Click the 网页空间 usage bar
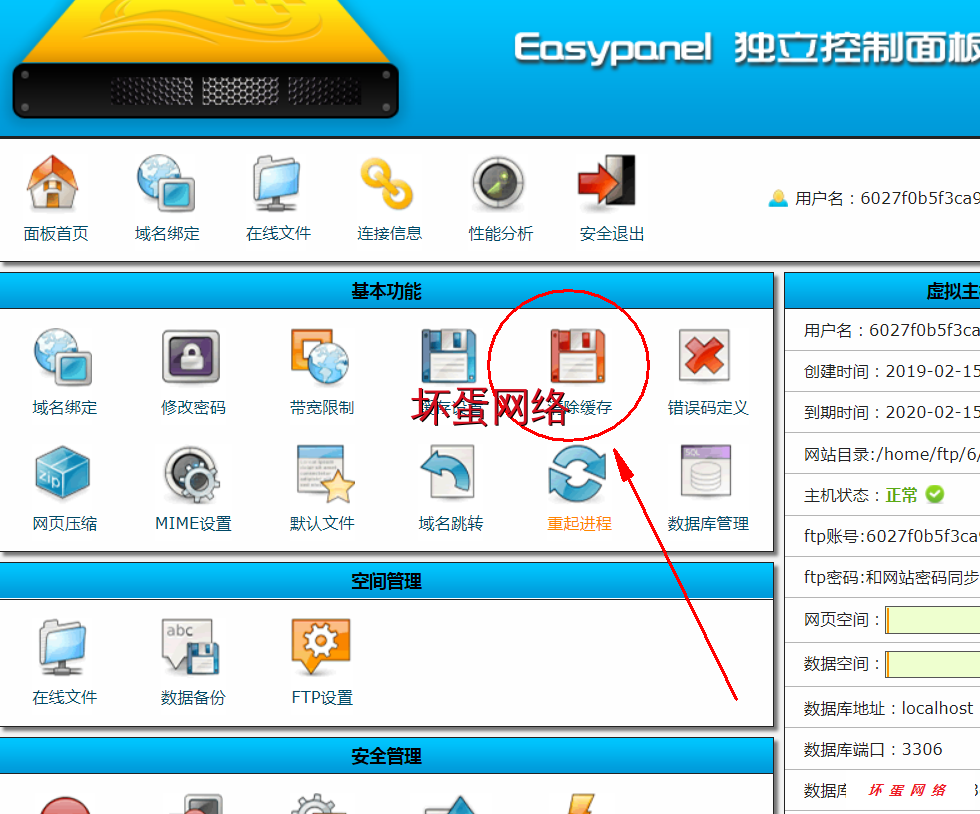The image size is (980, 814). pyautogui.click(x=932, y=620)
